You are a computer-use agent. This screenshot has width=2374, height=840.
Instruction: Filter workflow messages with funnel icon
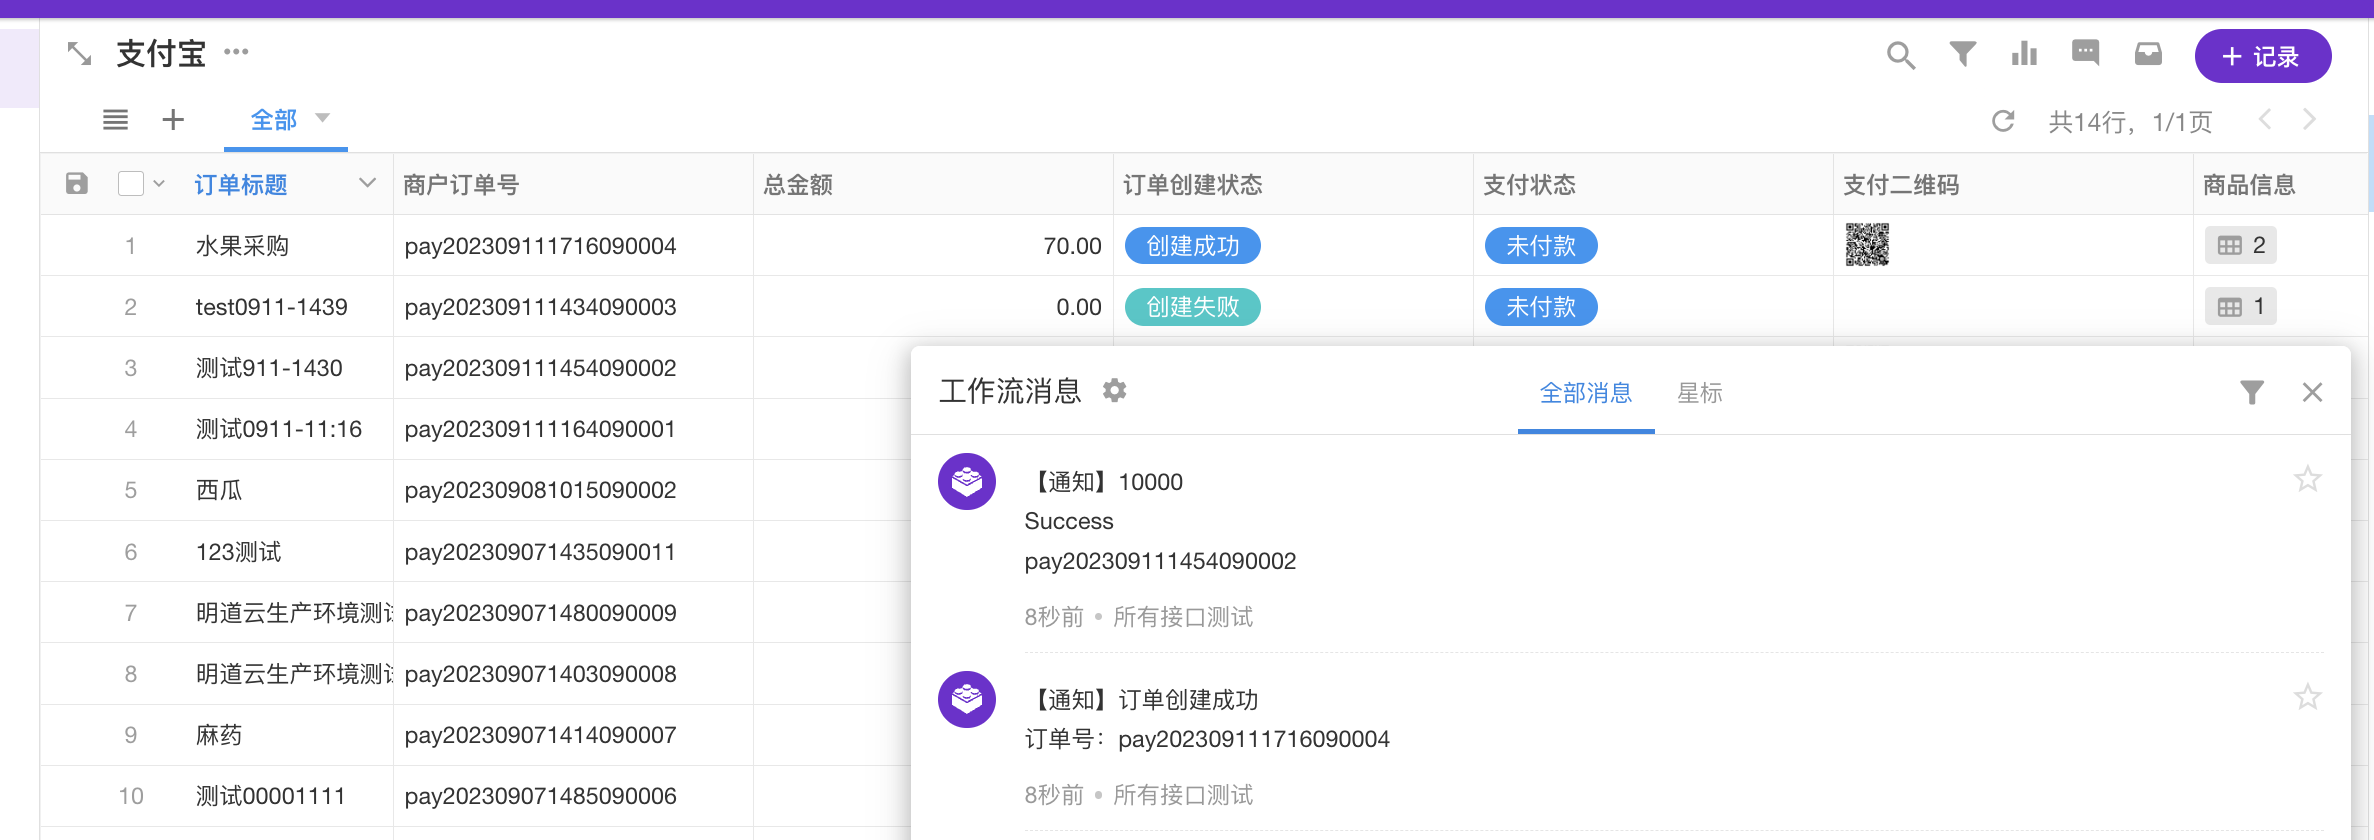point(2251,392)
